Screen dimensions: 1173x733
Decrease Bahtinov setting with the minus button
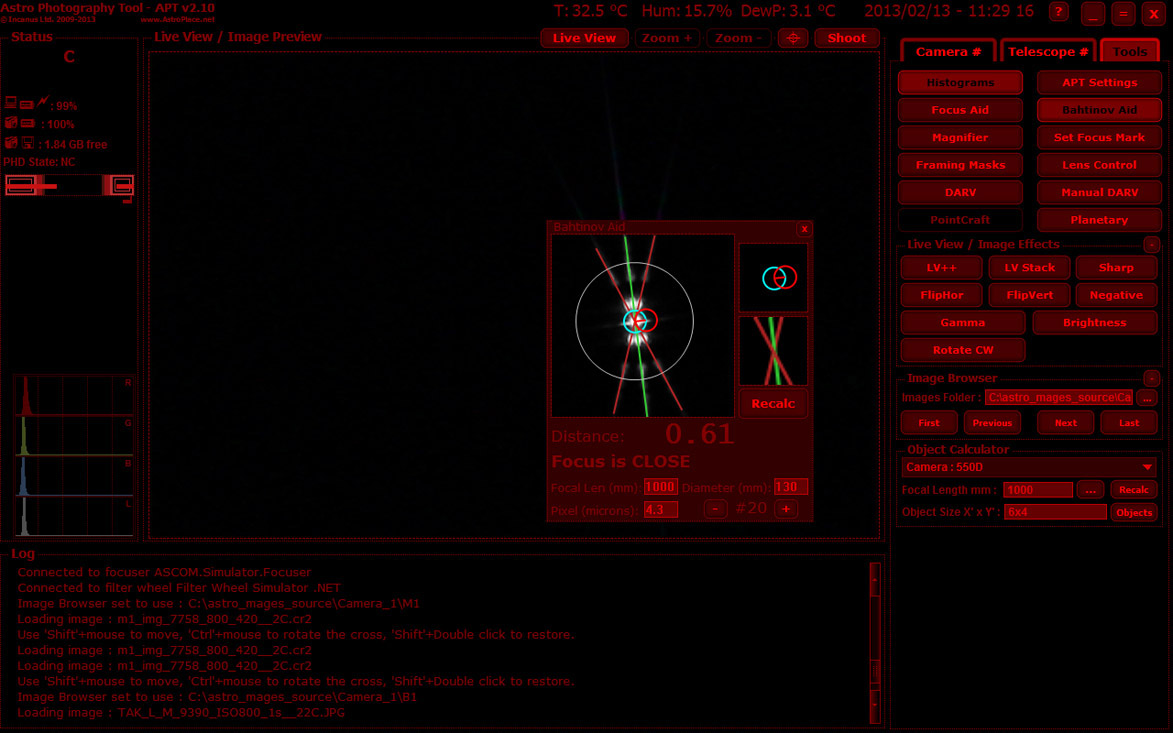(x=715, y=508)
